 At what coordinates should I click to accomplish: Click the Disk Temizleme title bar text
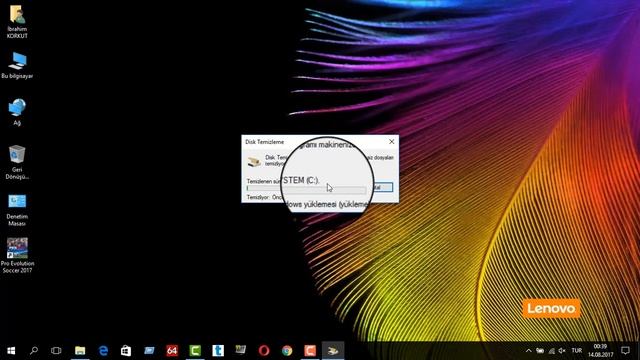click(x=264, y=142)
